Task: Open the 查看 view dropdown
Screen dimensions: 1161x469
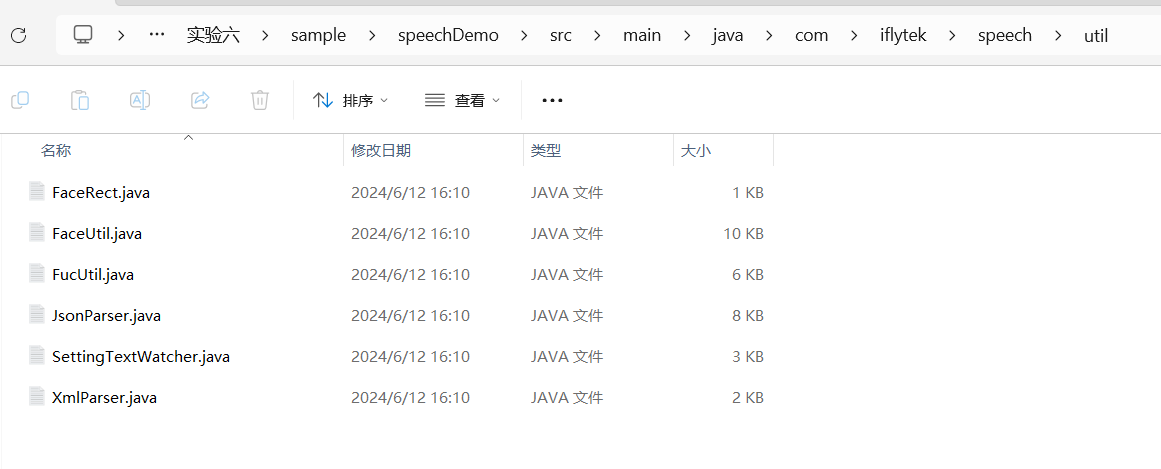Action: (x=462, y=100)
